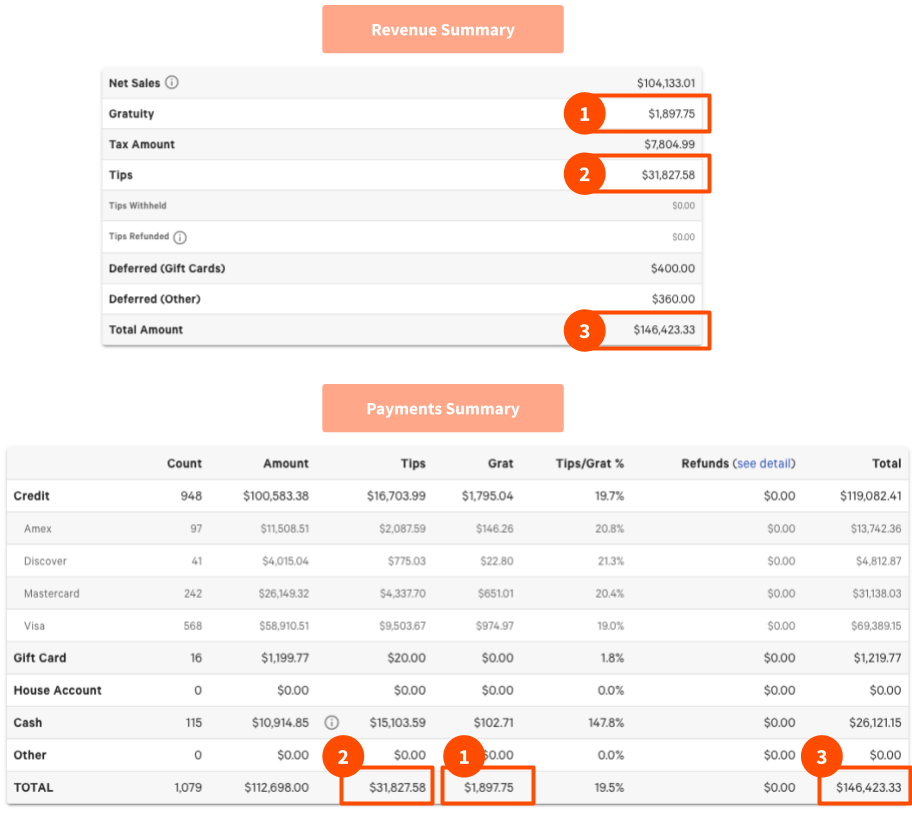This screenshot has height=816, width=912.
Task: Click orange badge 2 above TOTAL tips value
Action: point(344,757)
